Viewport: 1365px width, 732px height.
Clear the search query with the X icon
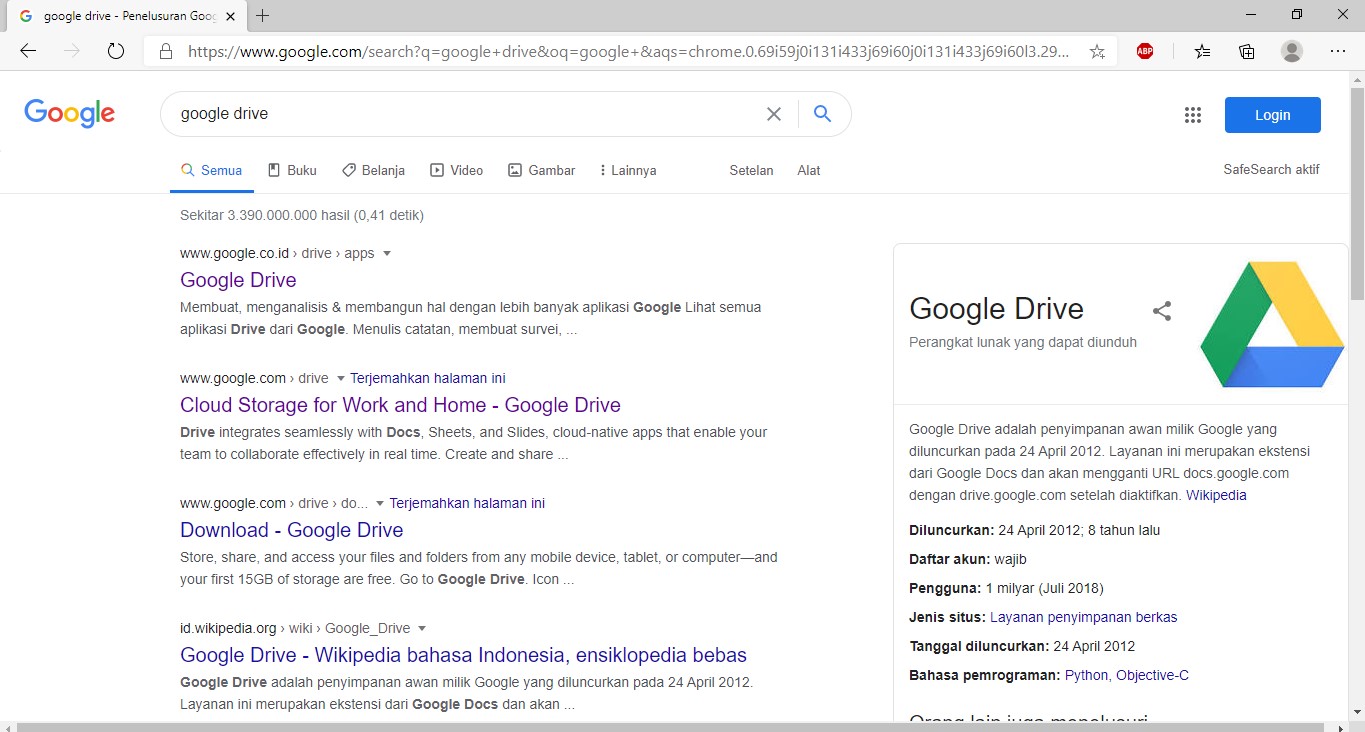pyautogui.click(x=774, y=114)
